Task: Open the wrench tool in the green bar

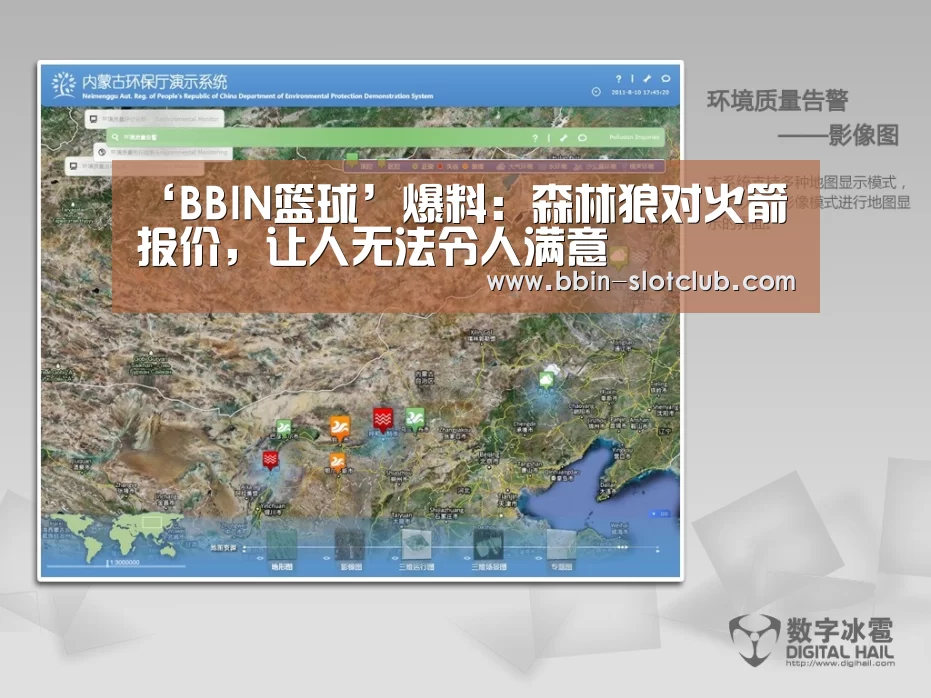Action: (563, 138)
